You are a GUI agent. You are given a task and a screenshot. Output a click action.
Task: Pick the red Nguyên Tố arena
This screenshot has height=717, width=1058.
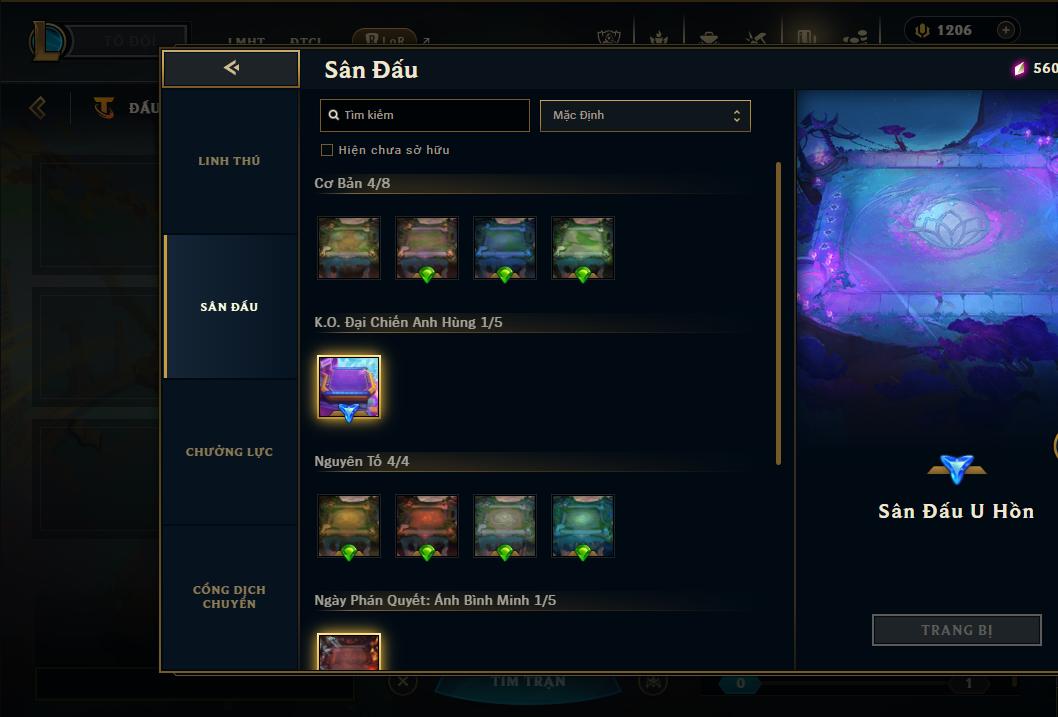[x=427, y=525]
